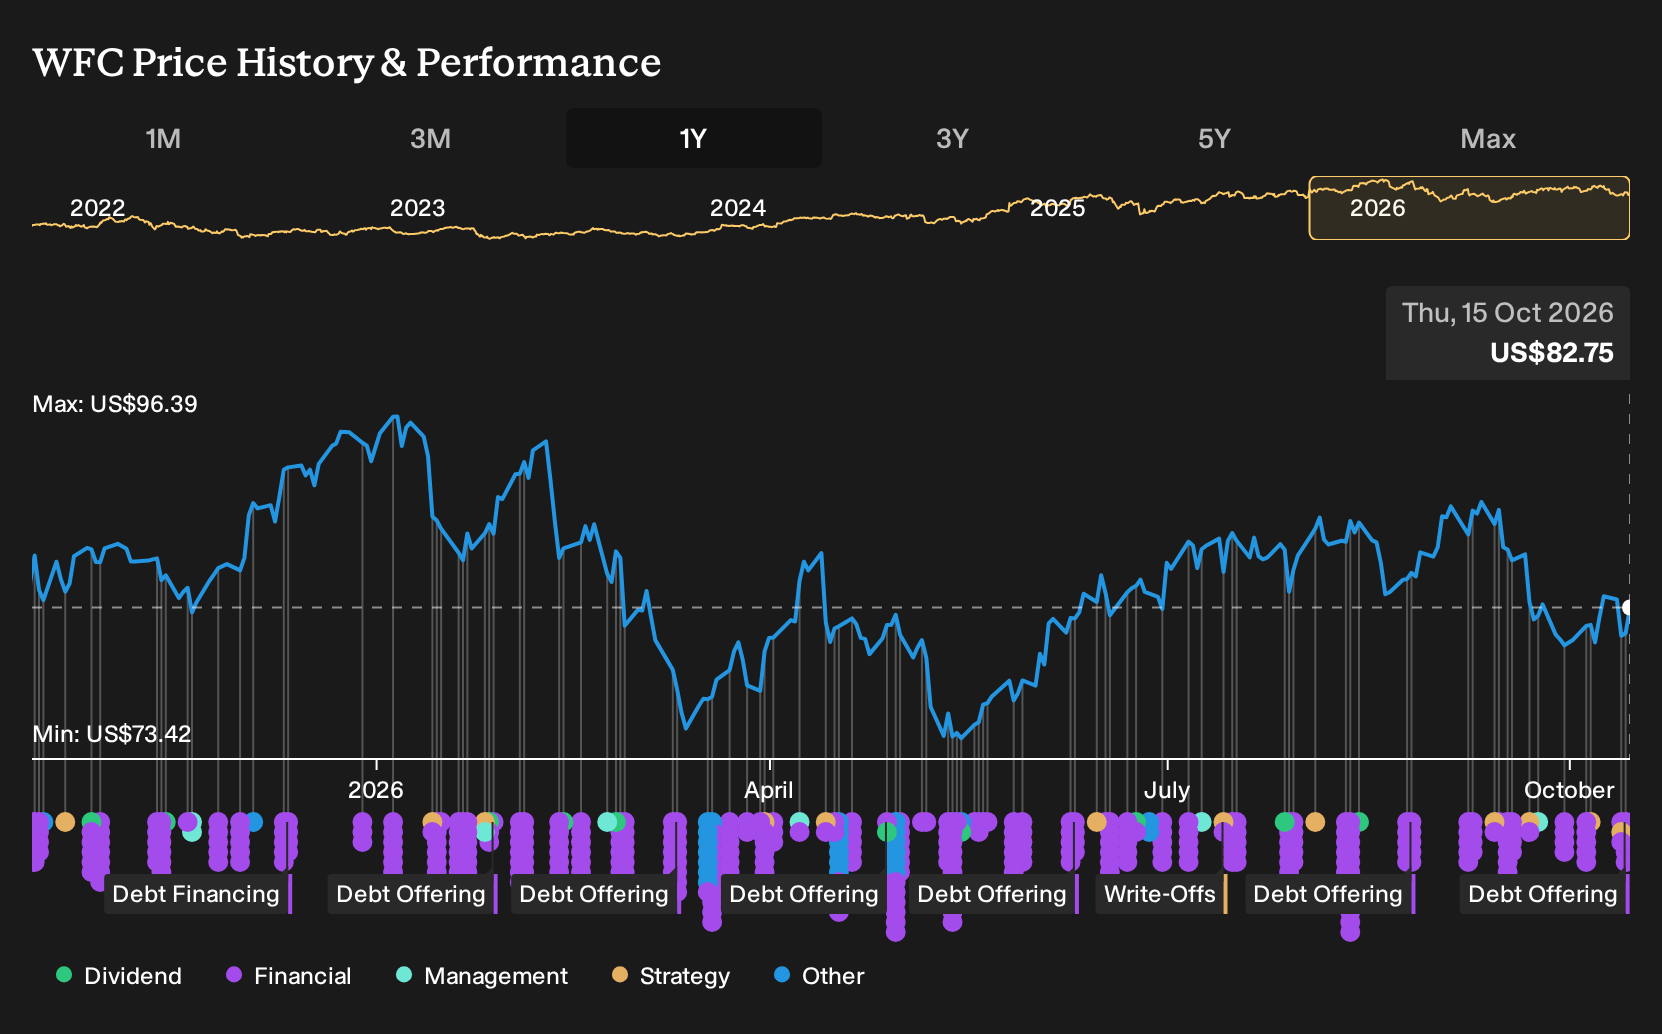Open the 5Y price range
Screen dimensions: 1662x1034
pyautogui.click(x=1214, y=138)
